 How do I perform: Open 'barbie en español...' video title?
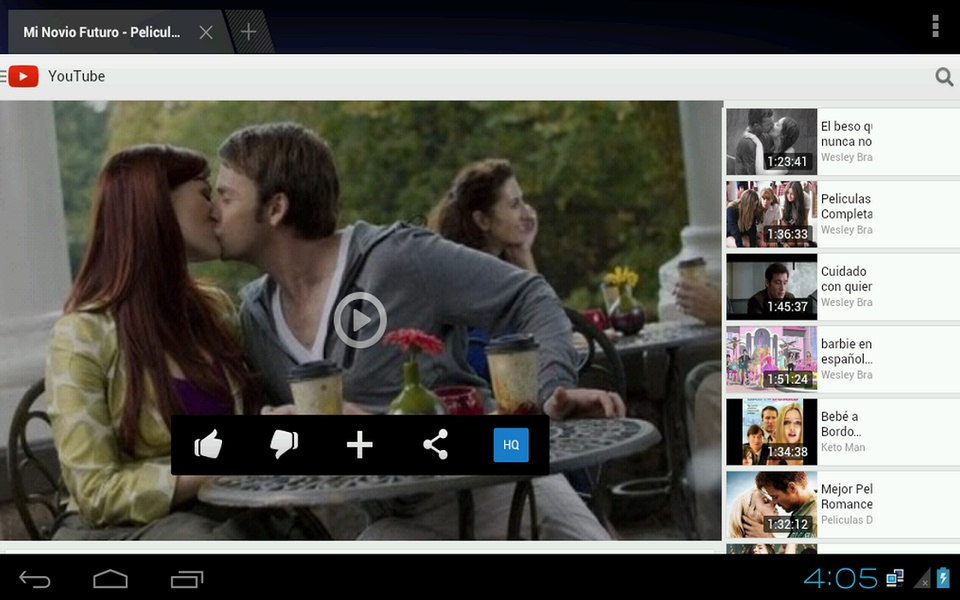pos(847,351)
